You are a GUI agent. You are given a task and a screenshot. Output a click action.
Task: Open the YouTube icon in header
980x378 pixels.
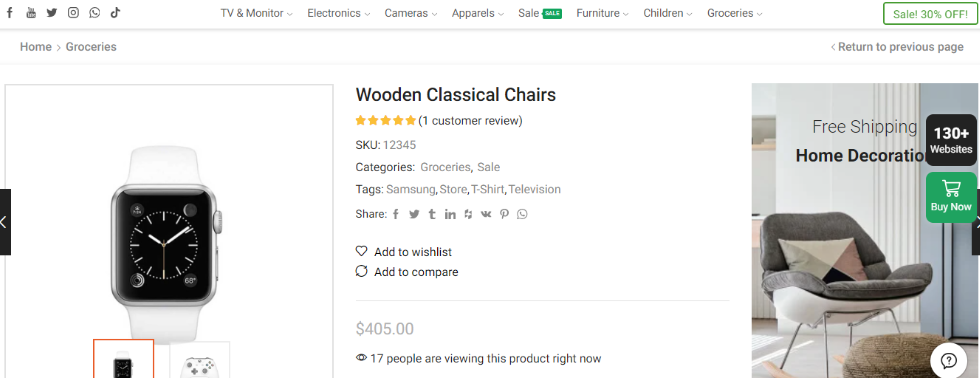point(31,12)
